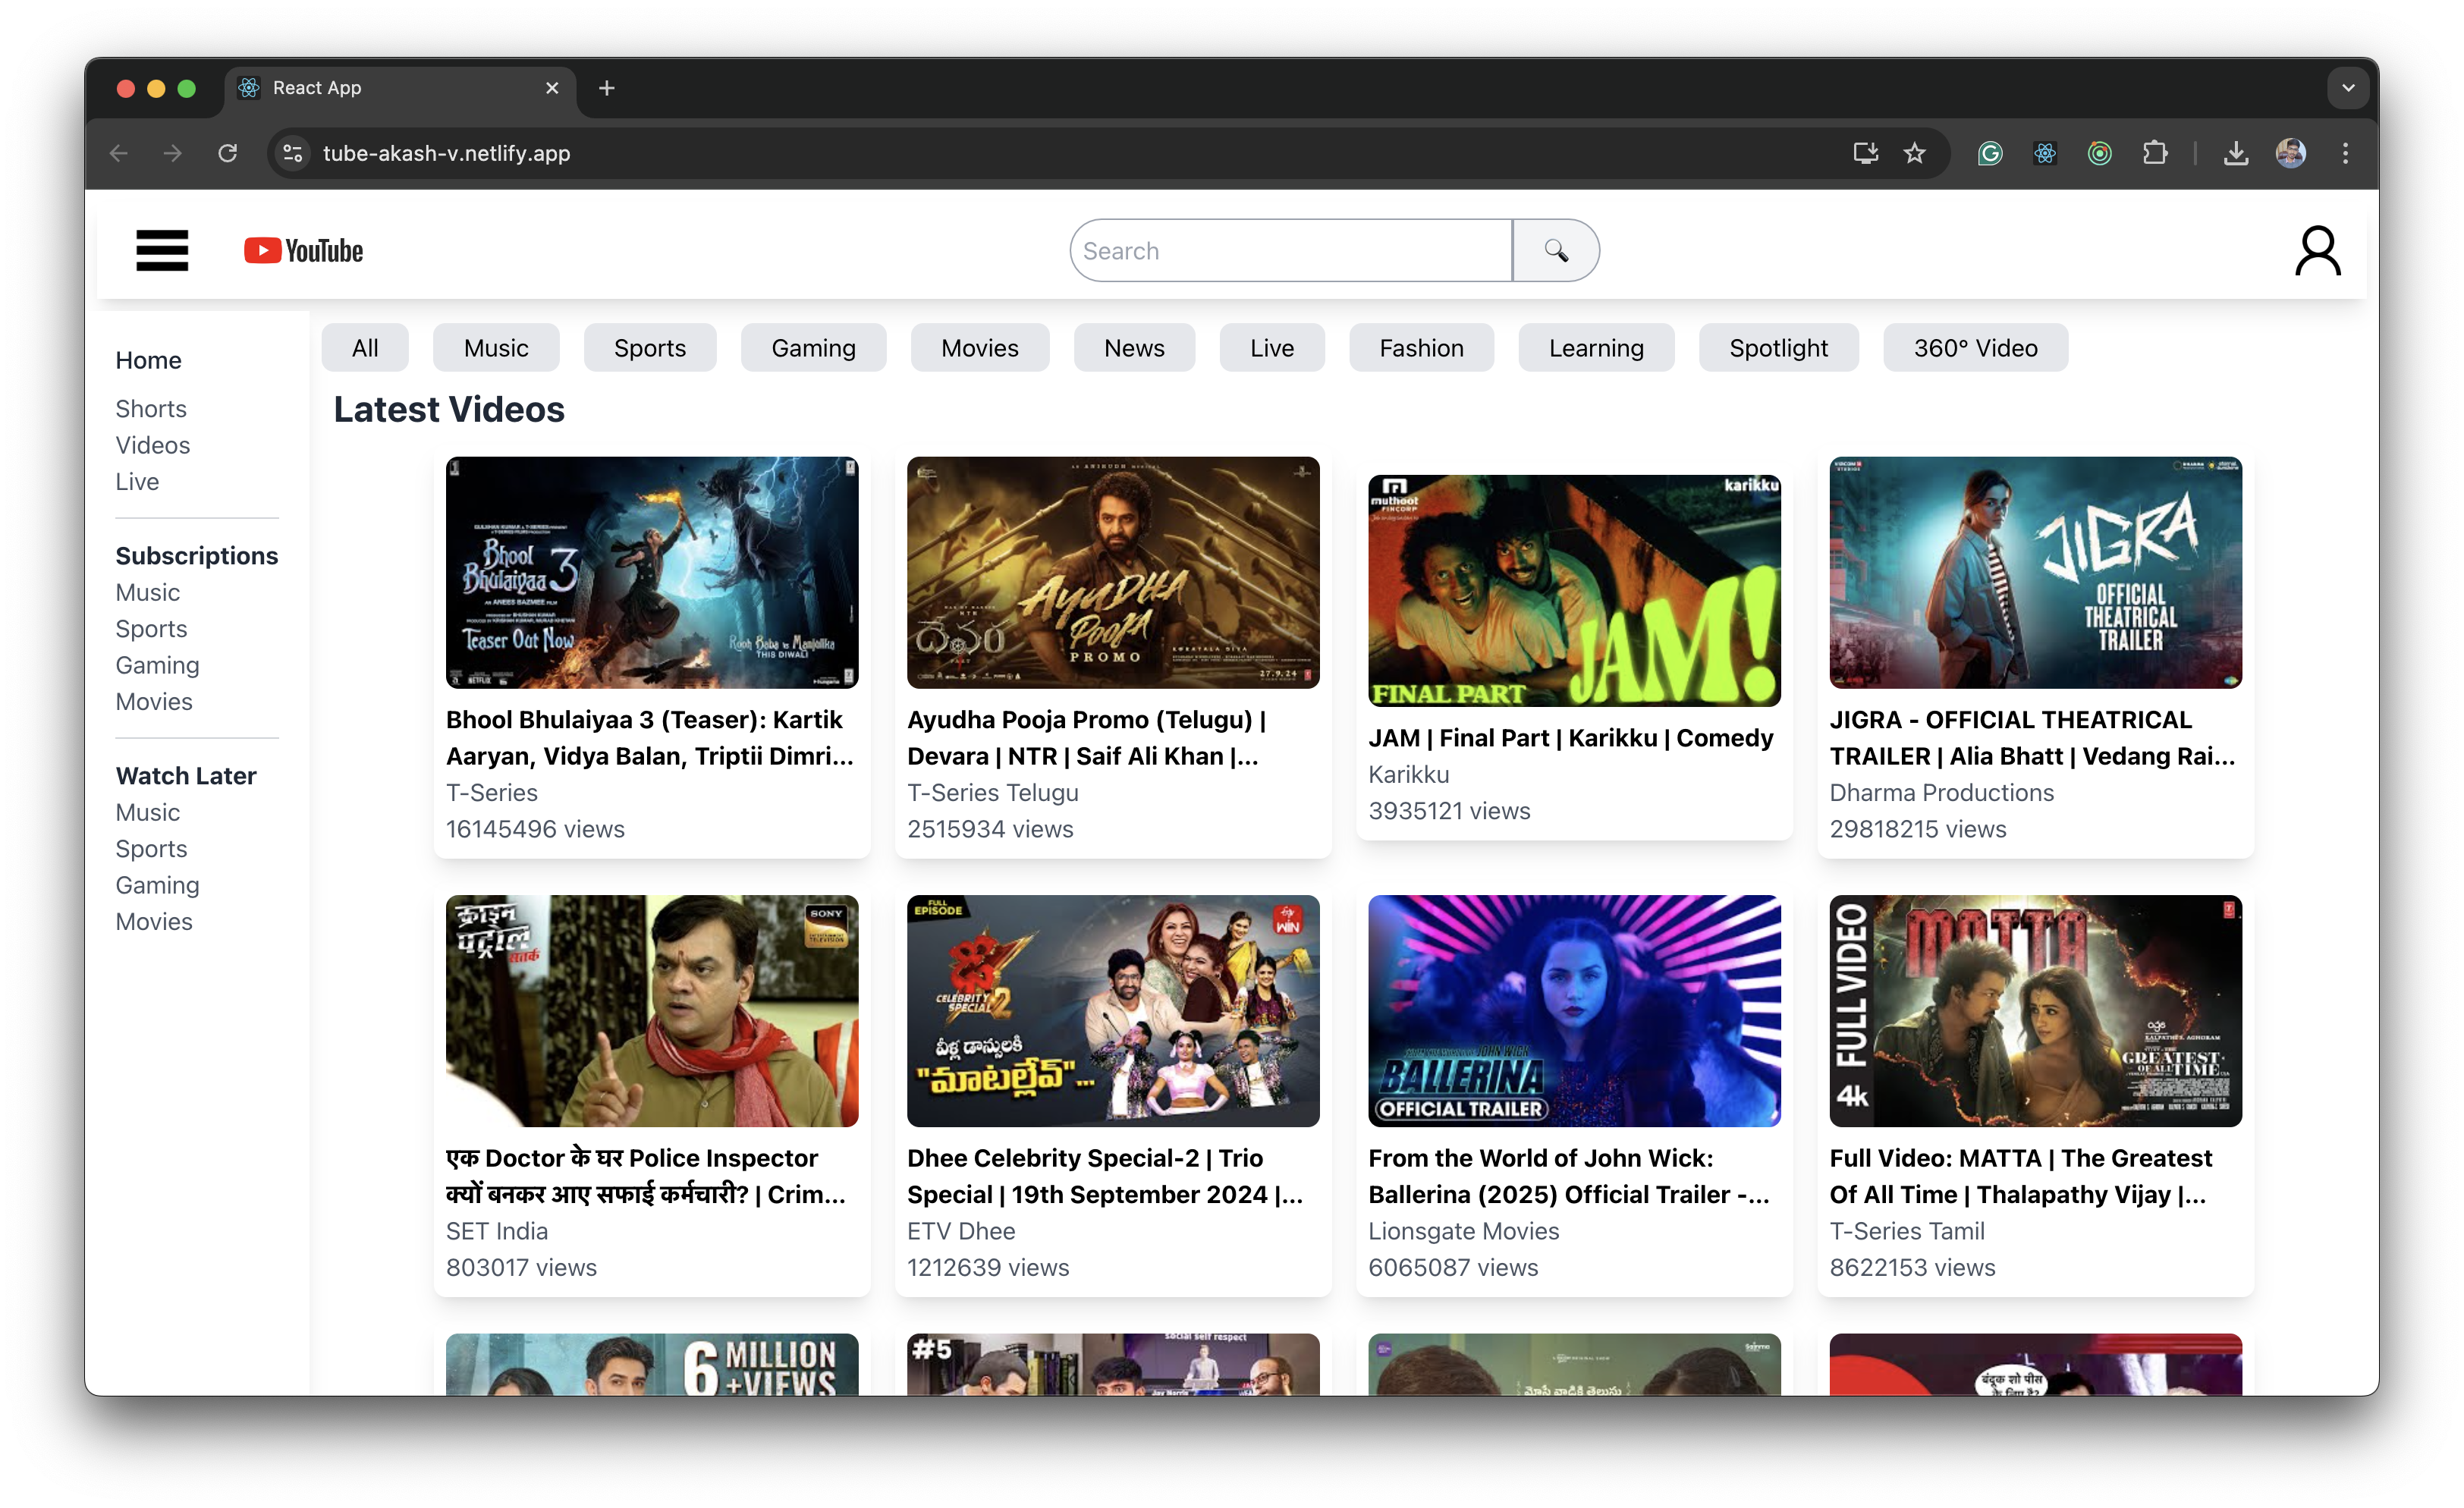Open Movies under Watch Later
Viewport: 2464px width, 1508px height.
154,922
